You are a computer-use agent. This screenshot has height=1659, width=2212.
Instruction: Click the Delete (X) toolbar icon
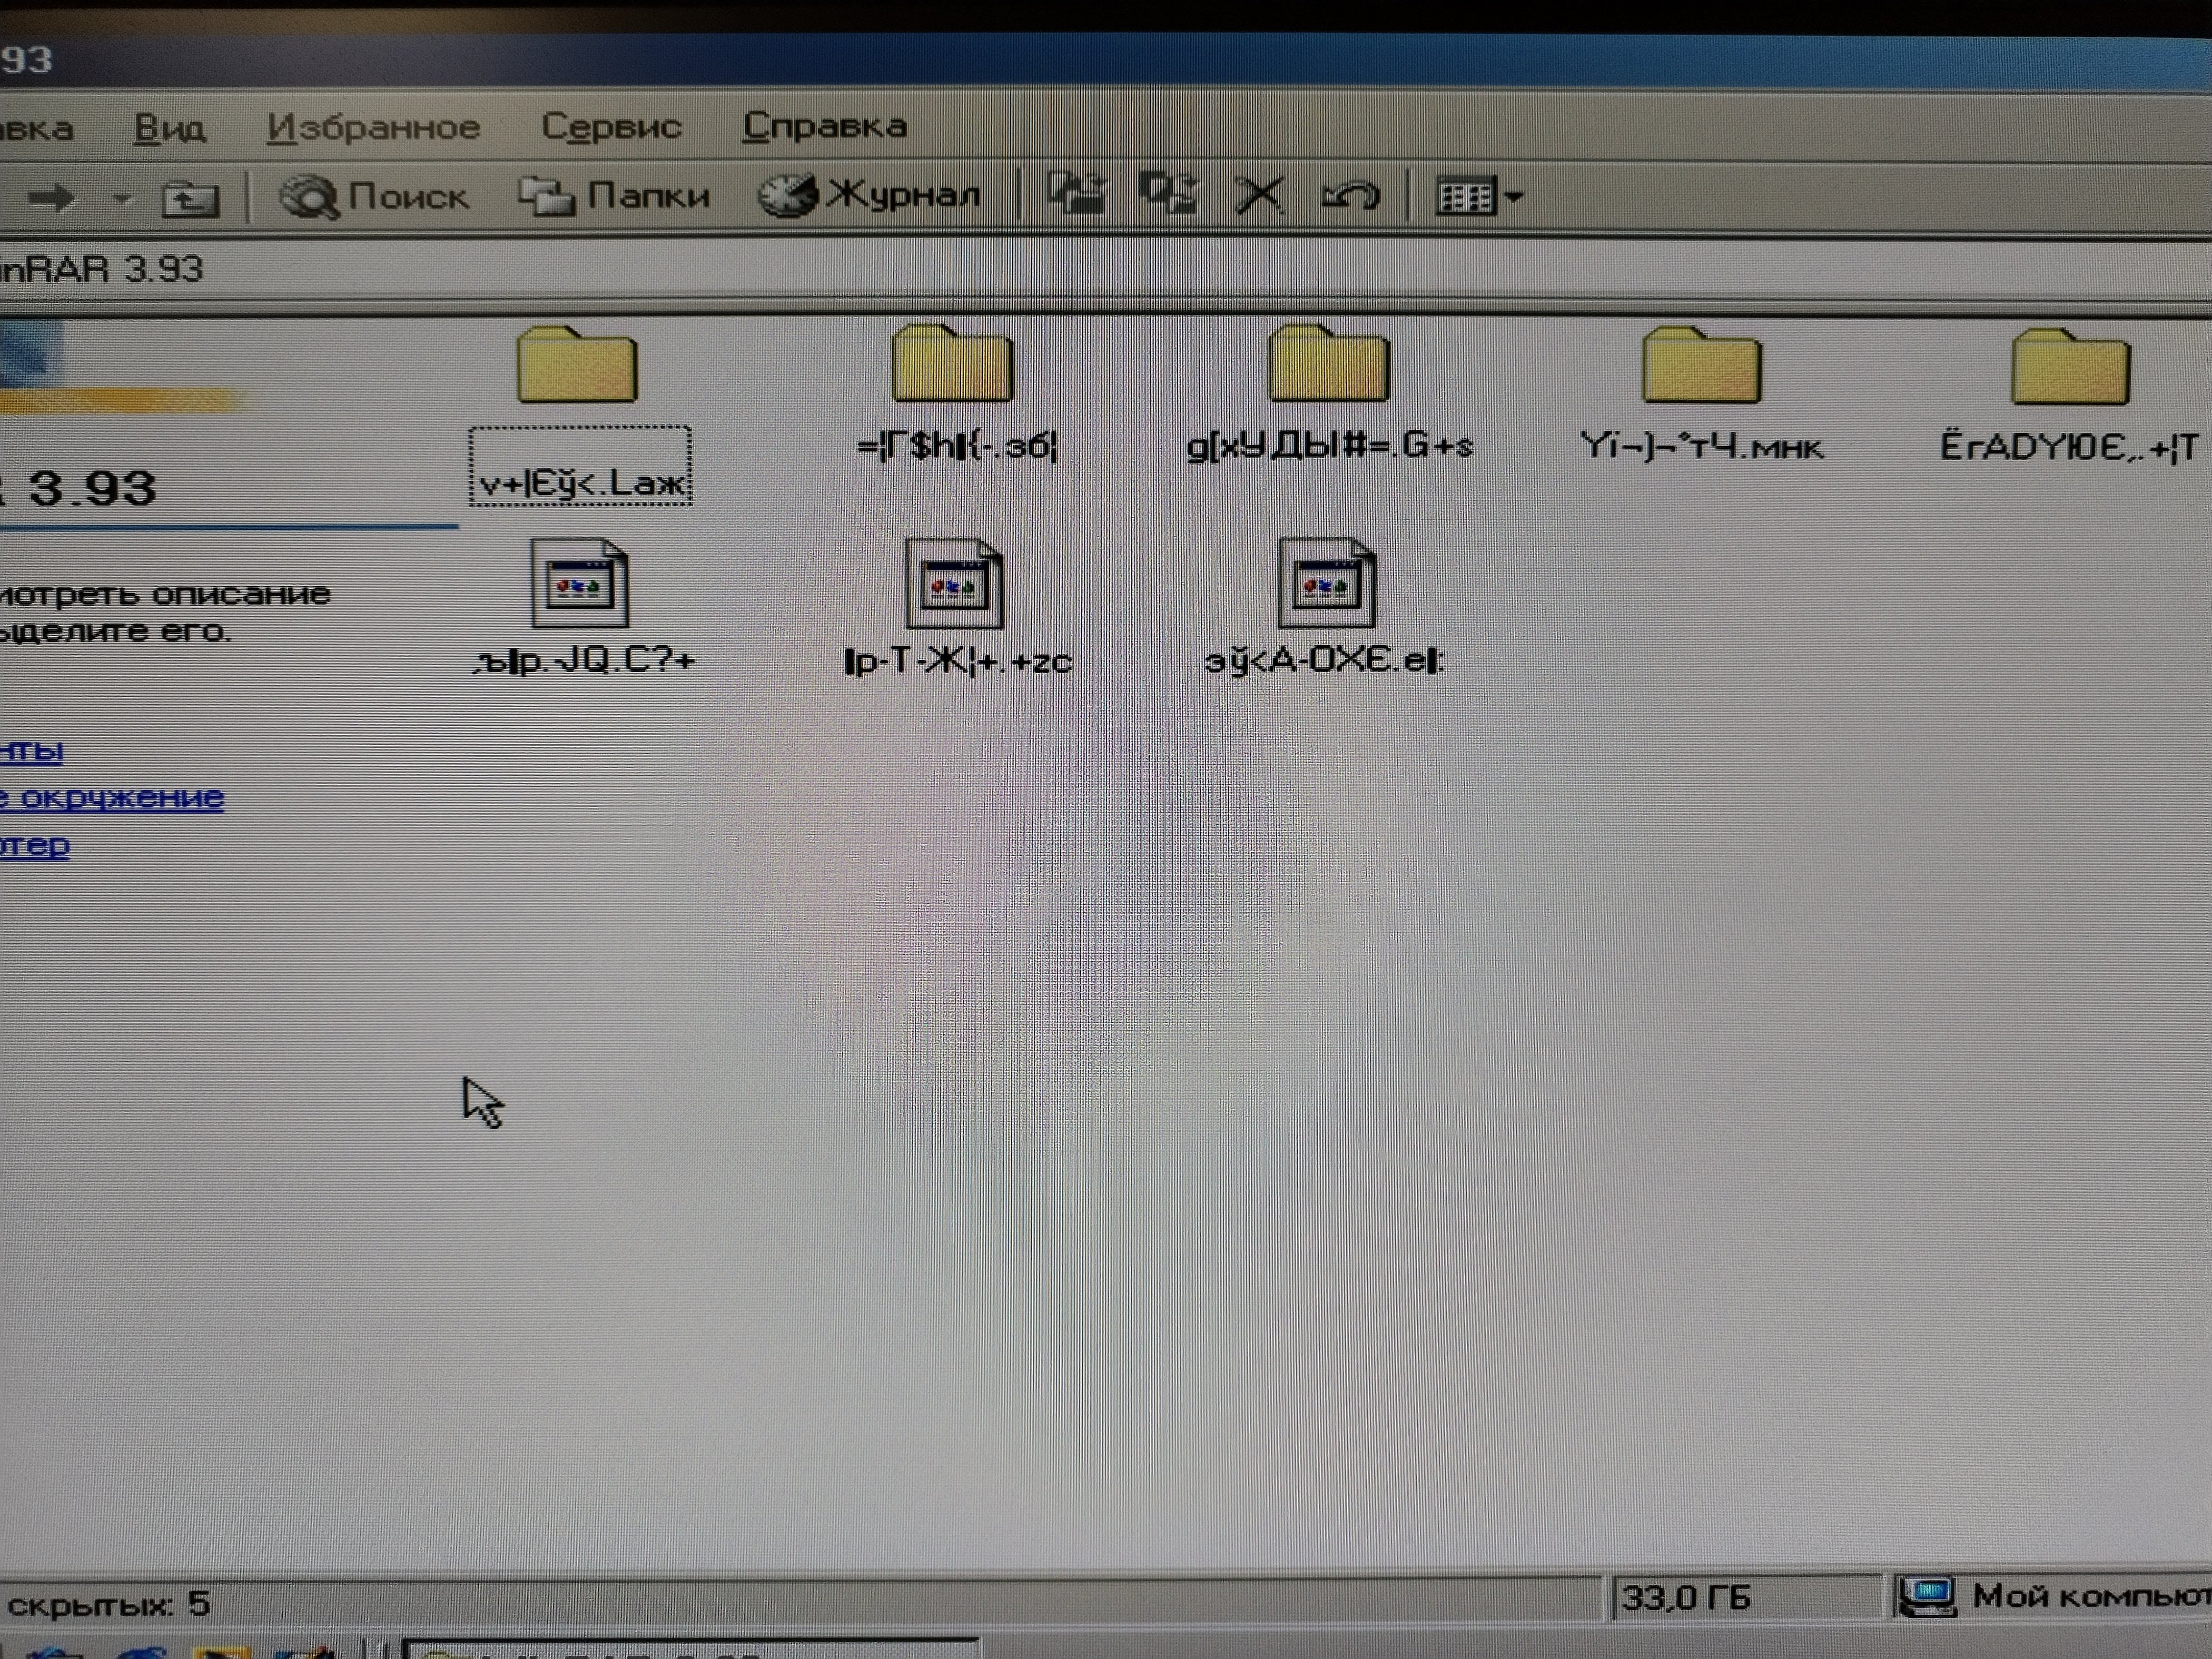[1259, 194]
